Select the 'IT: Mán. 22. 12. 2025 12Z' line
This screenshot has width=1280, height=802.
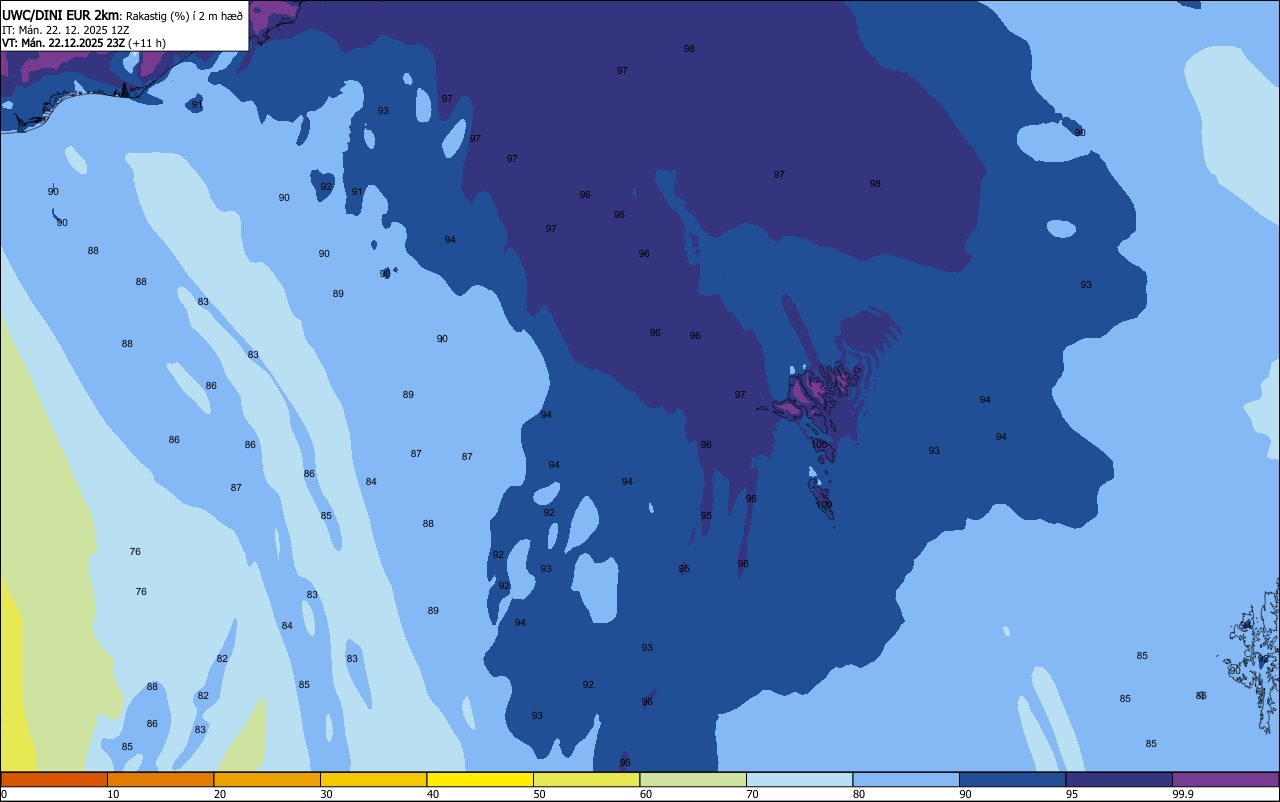pos(65,30)
